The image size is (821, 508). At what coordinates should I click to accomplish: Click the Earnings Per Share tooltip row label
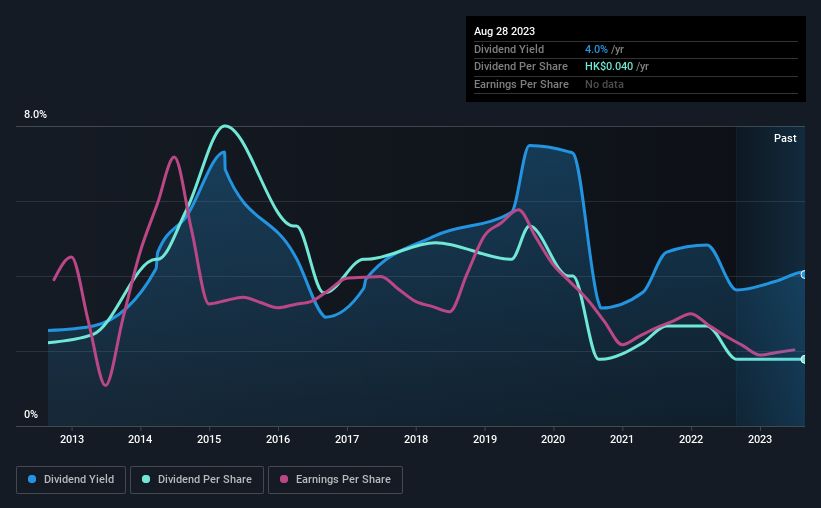(x=522, y=84)
